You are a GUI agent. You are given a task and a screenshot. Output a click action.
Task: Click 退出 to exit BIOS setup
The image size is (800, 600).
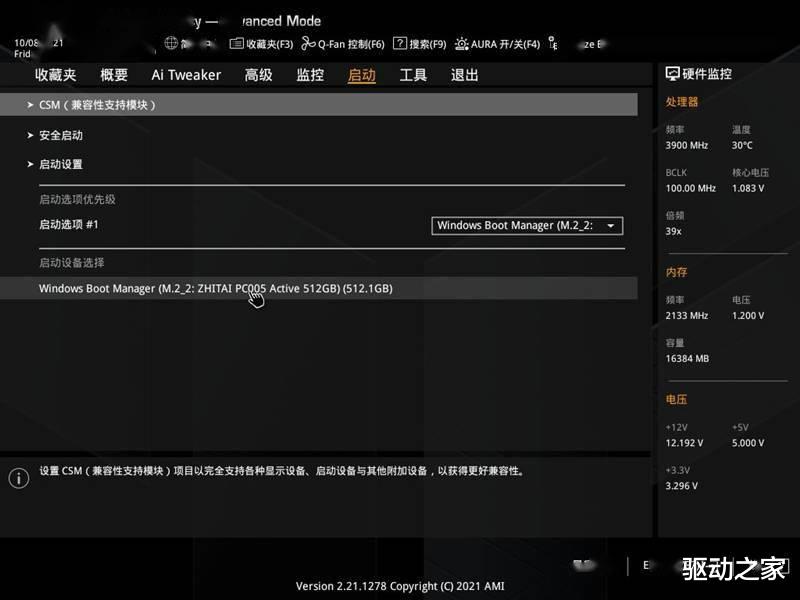(x=464, y=74)
